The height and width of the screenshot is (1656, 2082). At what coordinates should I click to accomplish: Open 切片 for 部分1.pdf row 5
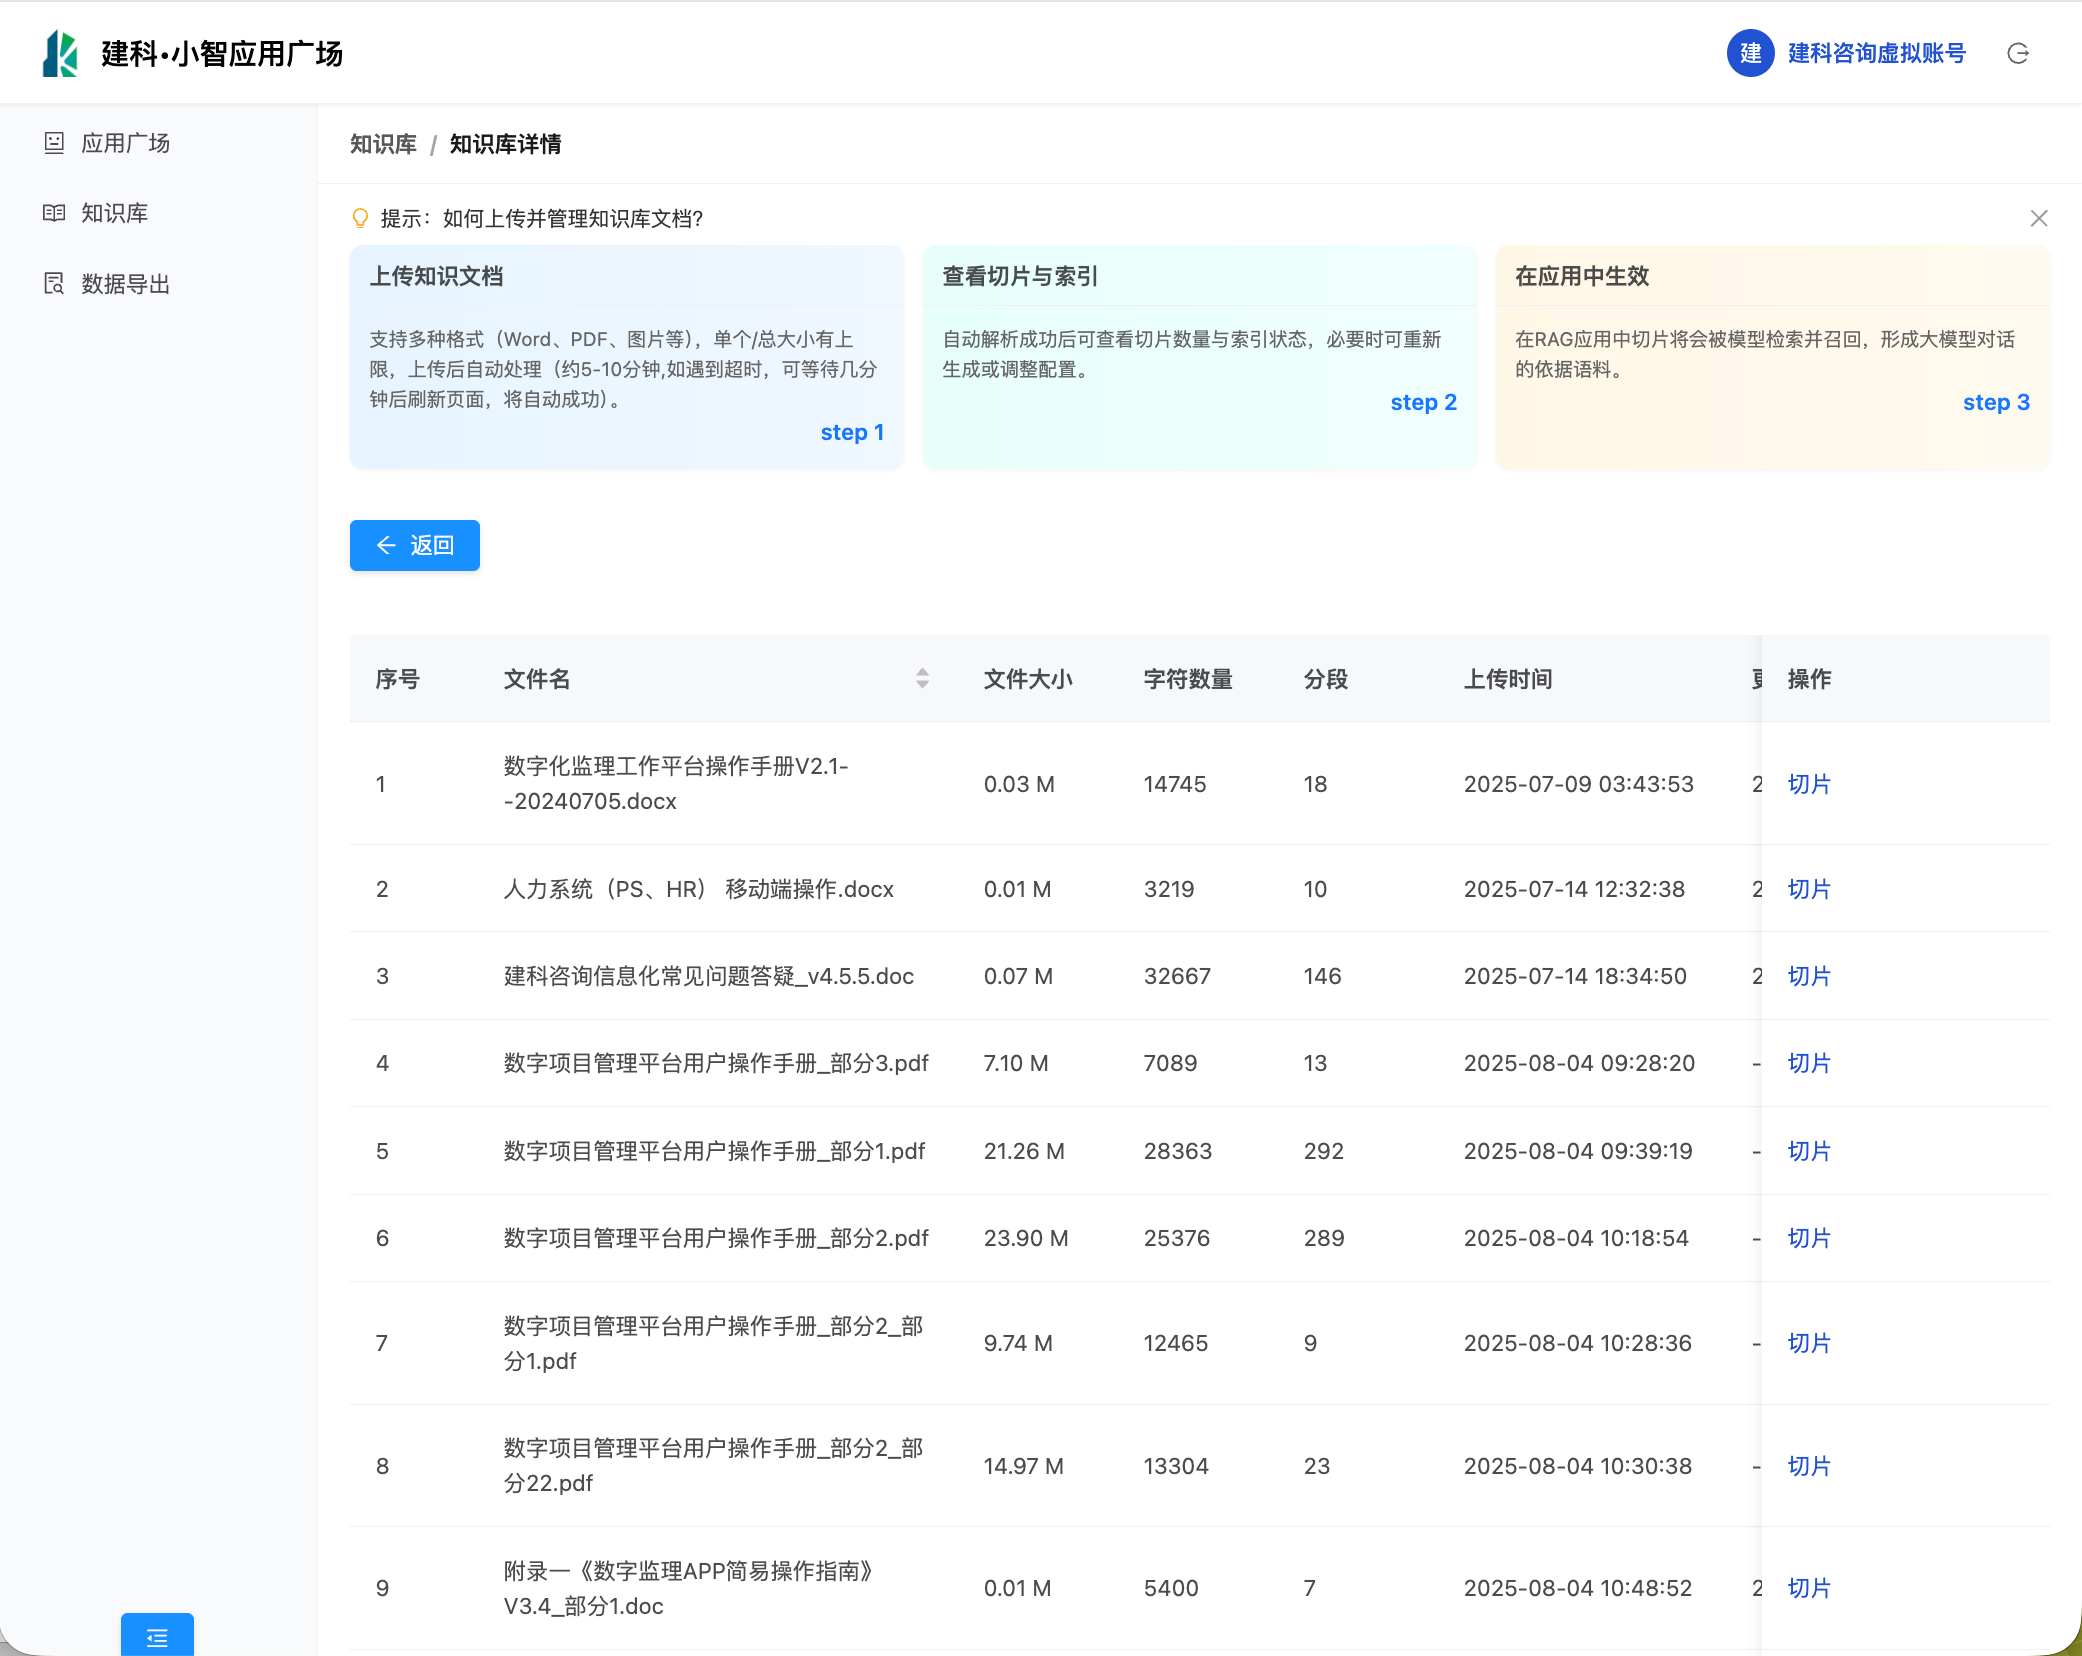pyautogui.click(x=1808, y=1151)
